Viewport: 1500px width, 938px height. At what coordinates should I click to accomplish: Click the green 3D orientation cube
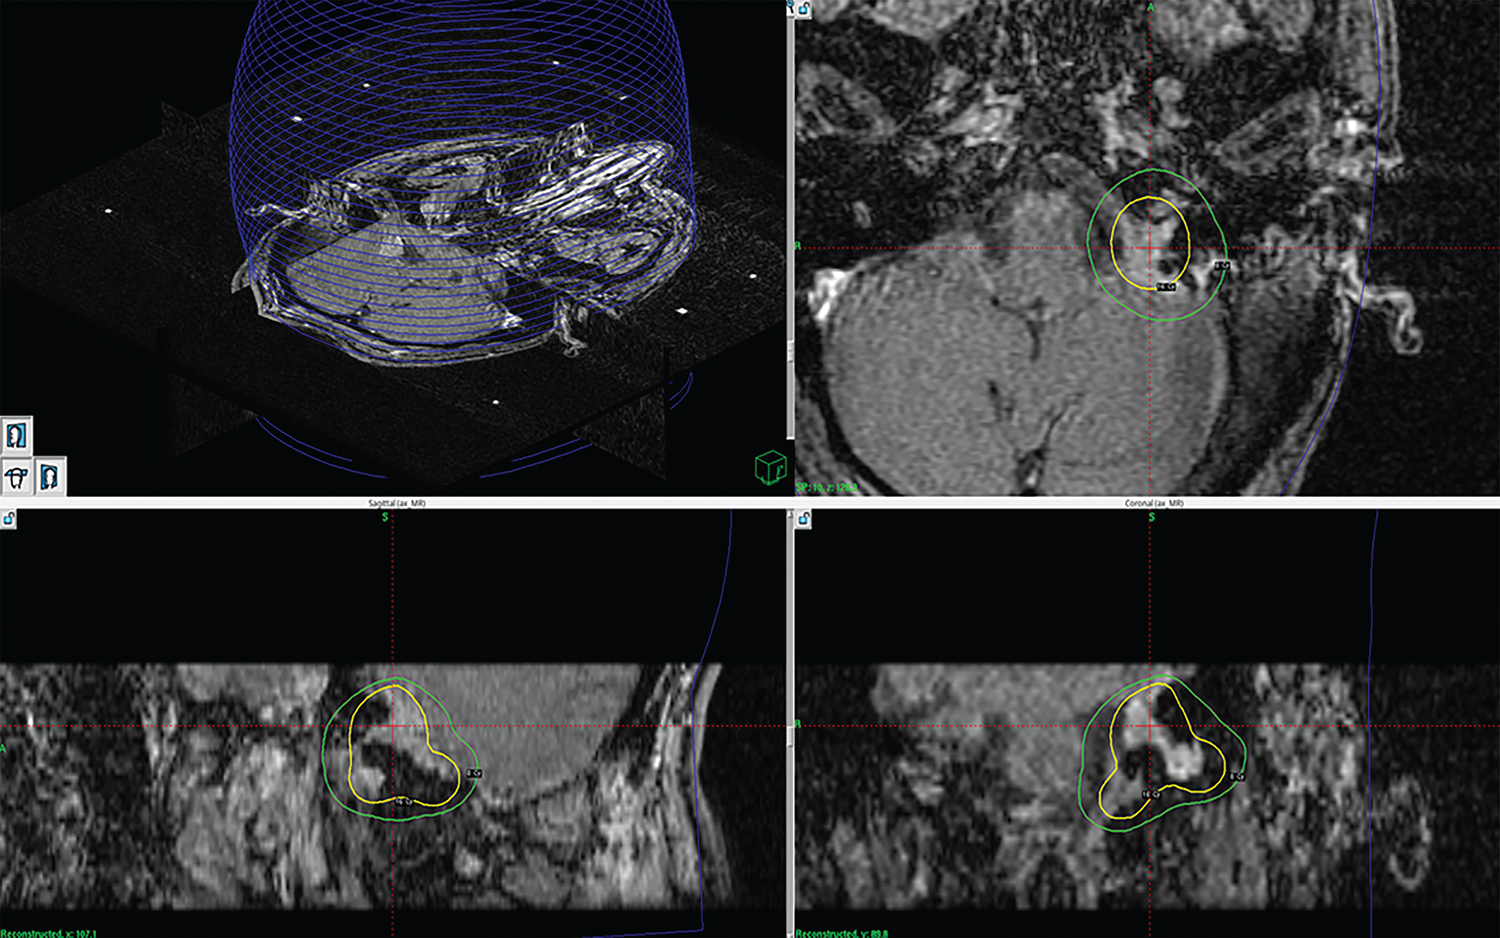770,467
